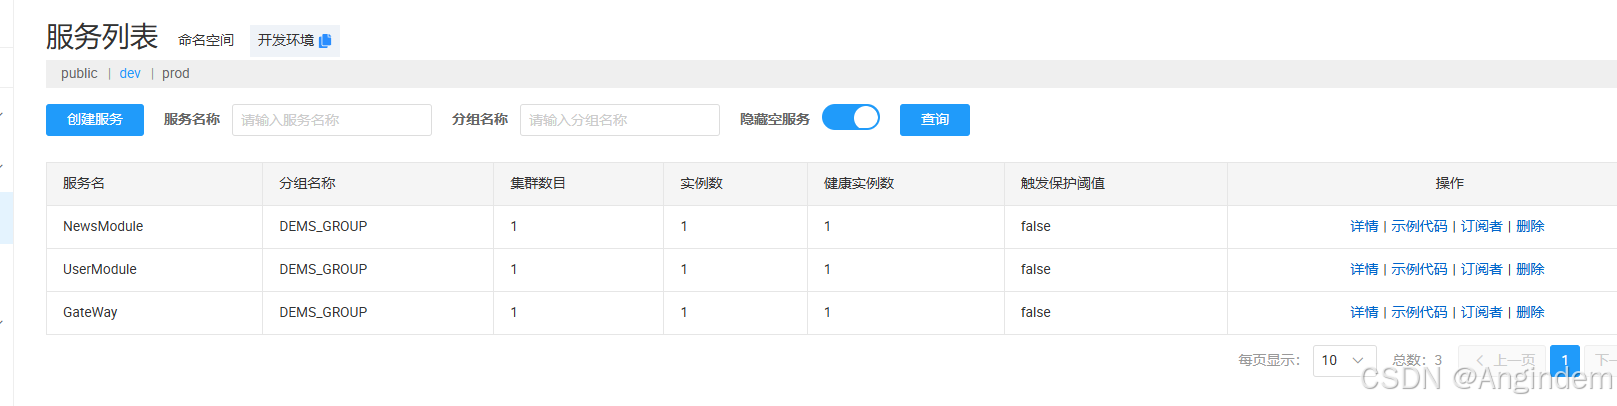Select page 1 in pagination

tap(1565, 360)
